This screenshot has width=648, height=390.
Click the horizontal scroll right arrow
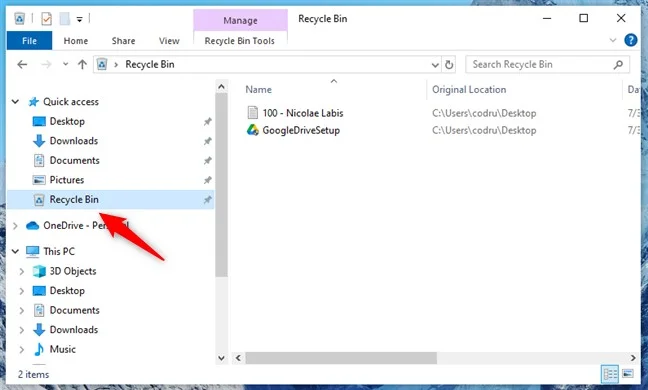point(633,358)
